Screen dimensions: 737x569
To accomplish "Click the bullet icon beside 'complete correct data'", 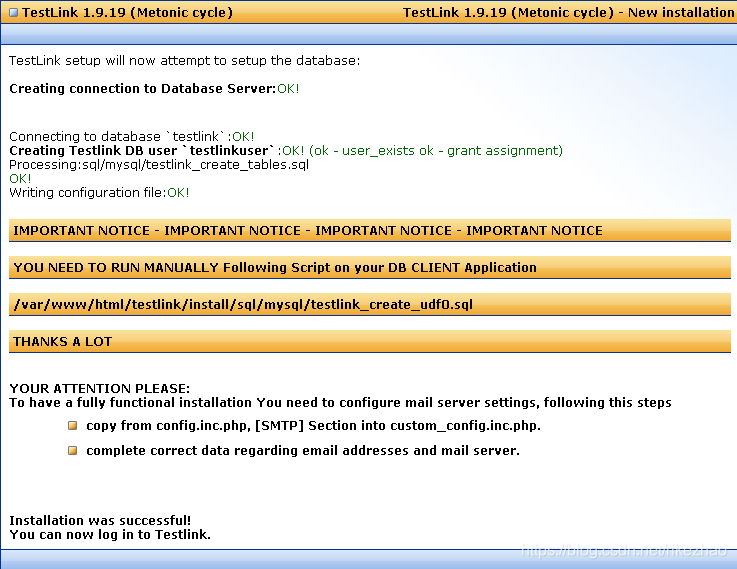I will click(72, 451).
